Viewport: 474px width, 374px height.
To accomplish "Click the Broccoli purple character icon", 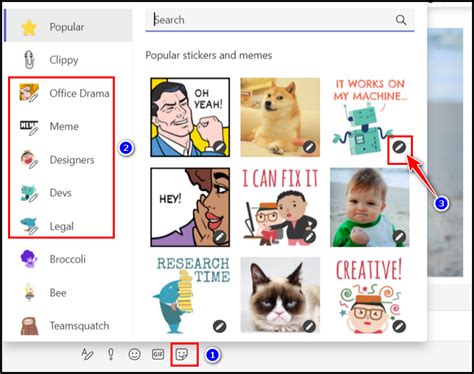I will pyautogui.click(x=29, y=259).
